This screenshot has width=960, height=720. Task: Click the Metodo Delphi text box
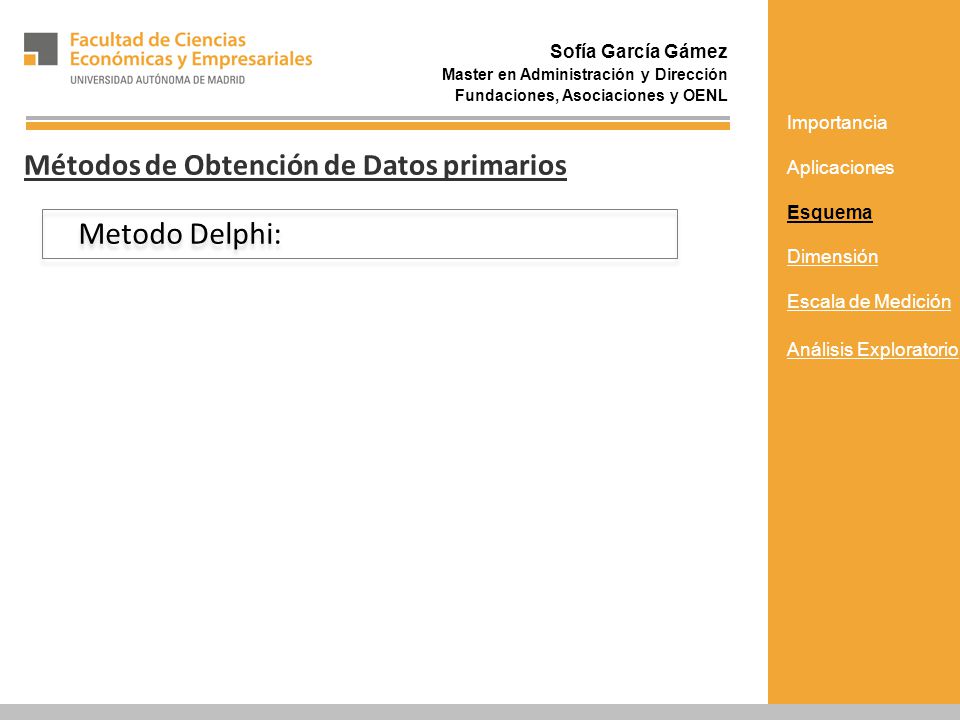360,234
